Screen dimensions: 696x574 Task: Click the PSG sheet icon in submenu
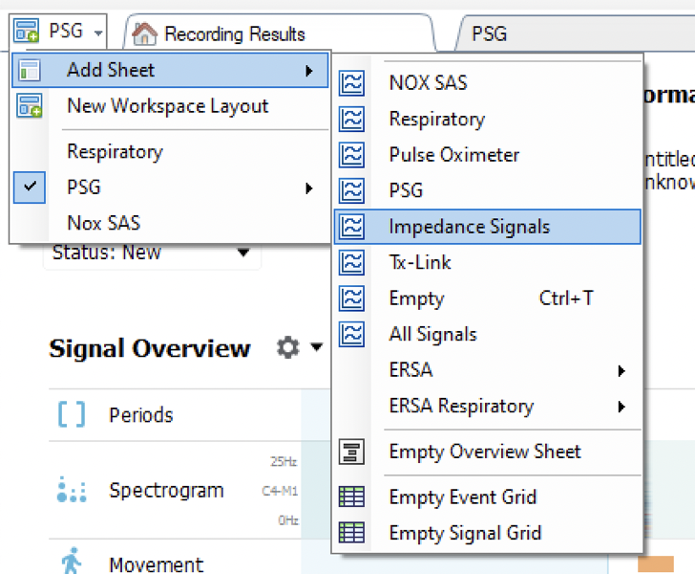tap(352, 191)
